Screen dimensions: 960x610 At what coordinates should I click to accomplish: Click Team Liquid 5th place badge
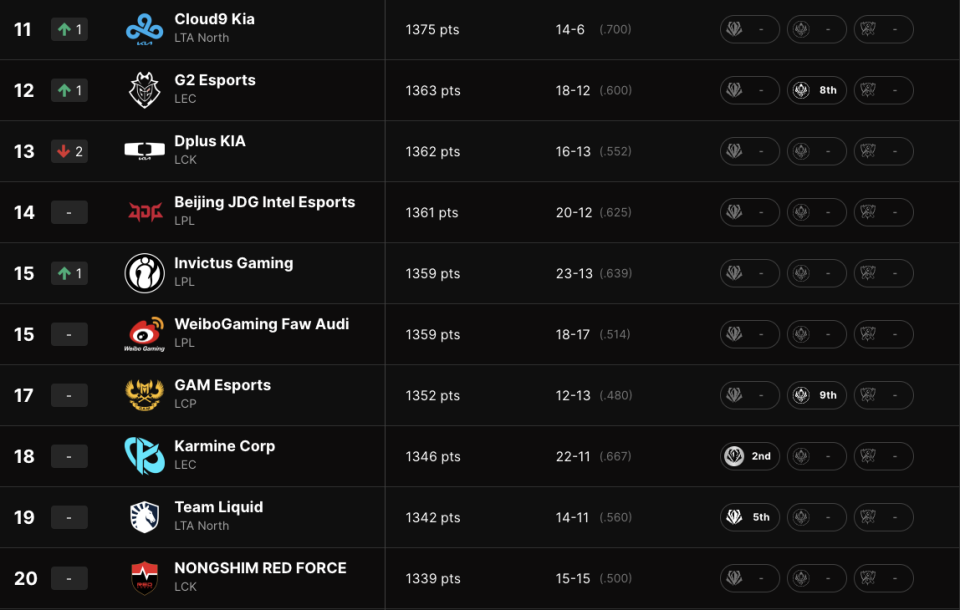pyautogui.click(x=749, y=517)
